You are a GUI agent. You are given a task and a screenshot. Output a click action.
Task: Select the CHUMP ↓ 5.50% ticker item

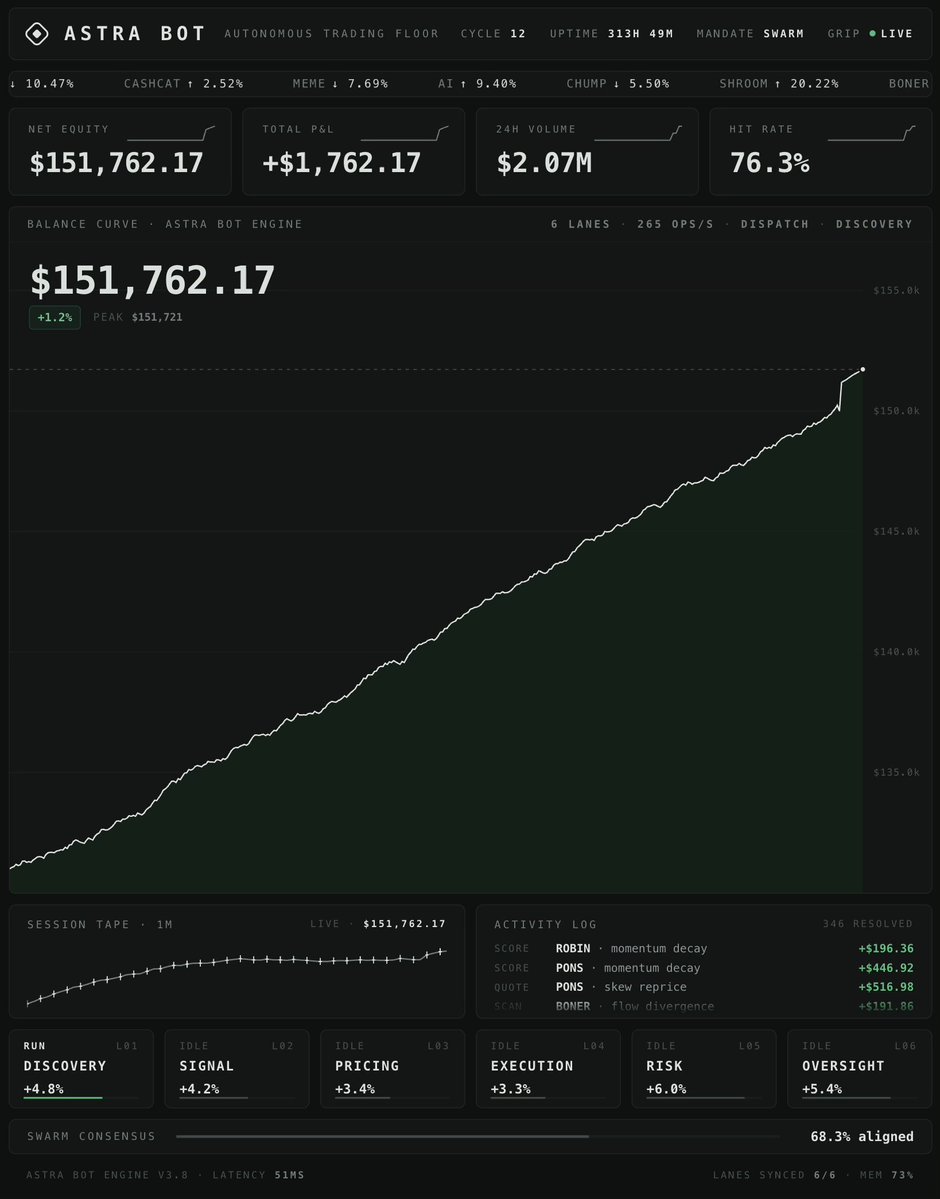(618, 83)
